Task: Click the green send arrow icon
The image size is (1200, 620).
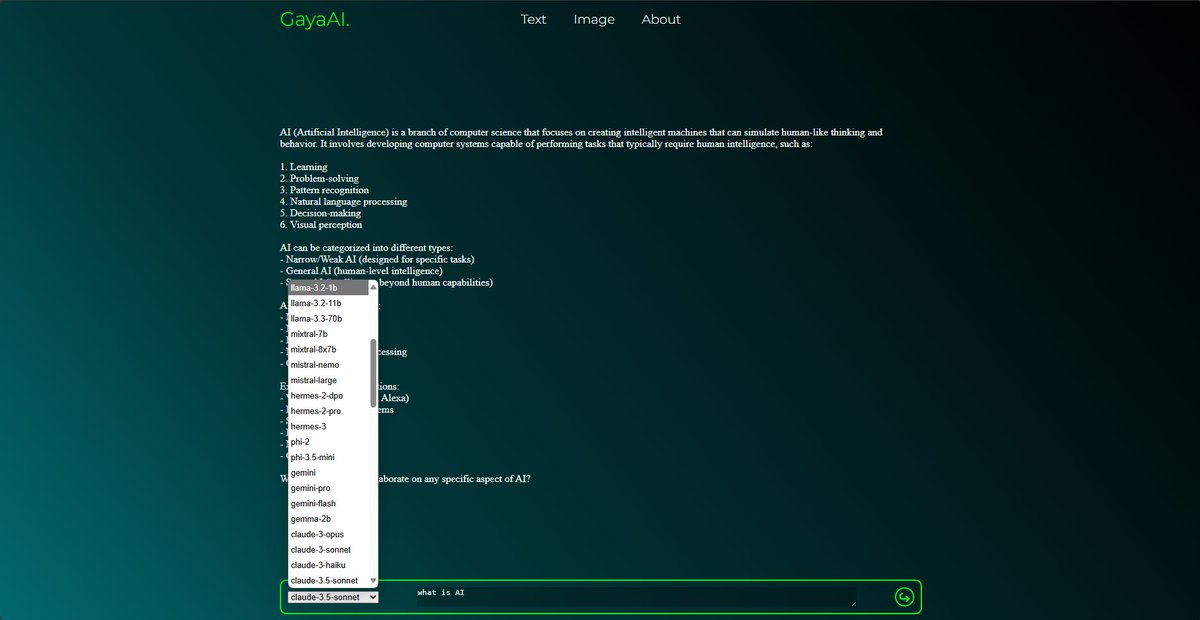Action: (904, 597)
